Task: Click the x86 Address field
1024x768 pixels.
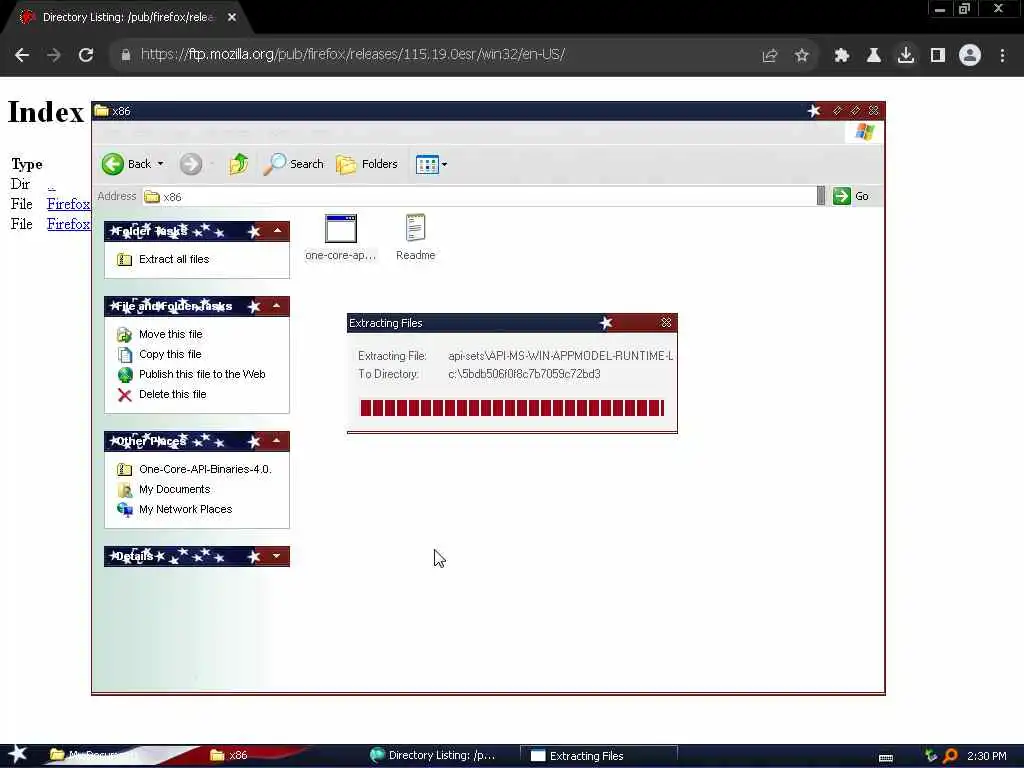Action: click(x=480, y=197)
